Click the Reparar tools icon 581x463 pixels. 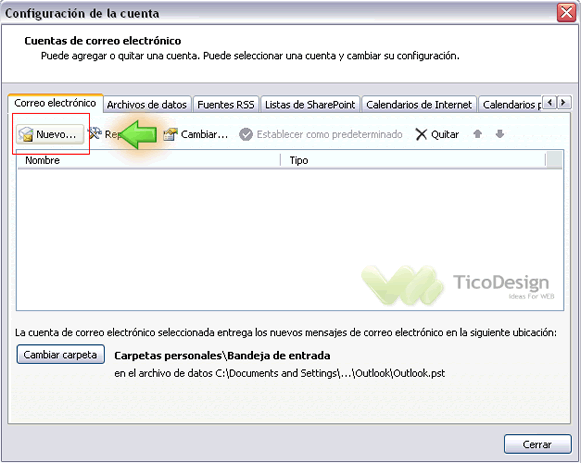(94, 133)
